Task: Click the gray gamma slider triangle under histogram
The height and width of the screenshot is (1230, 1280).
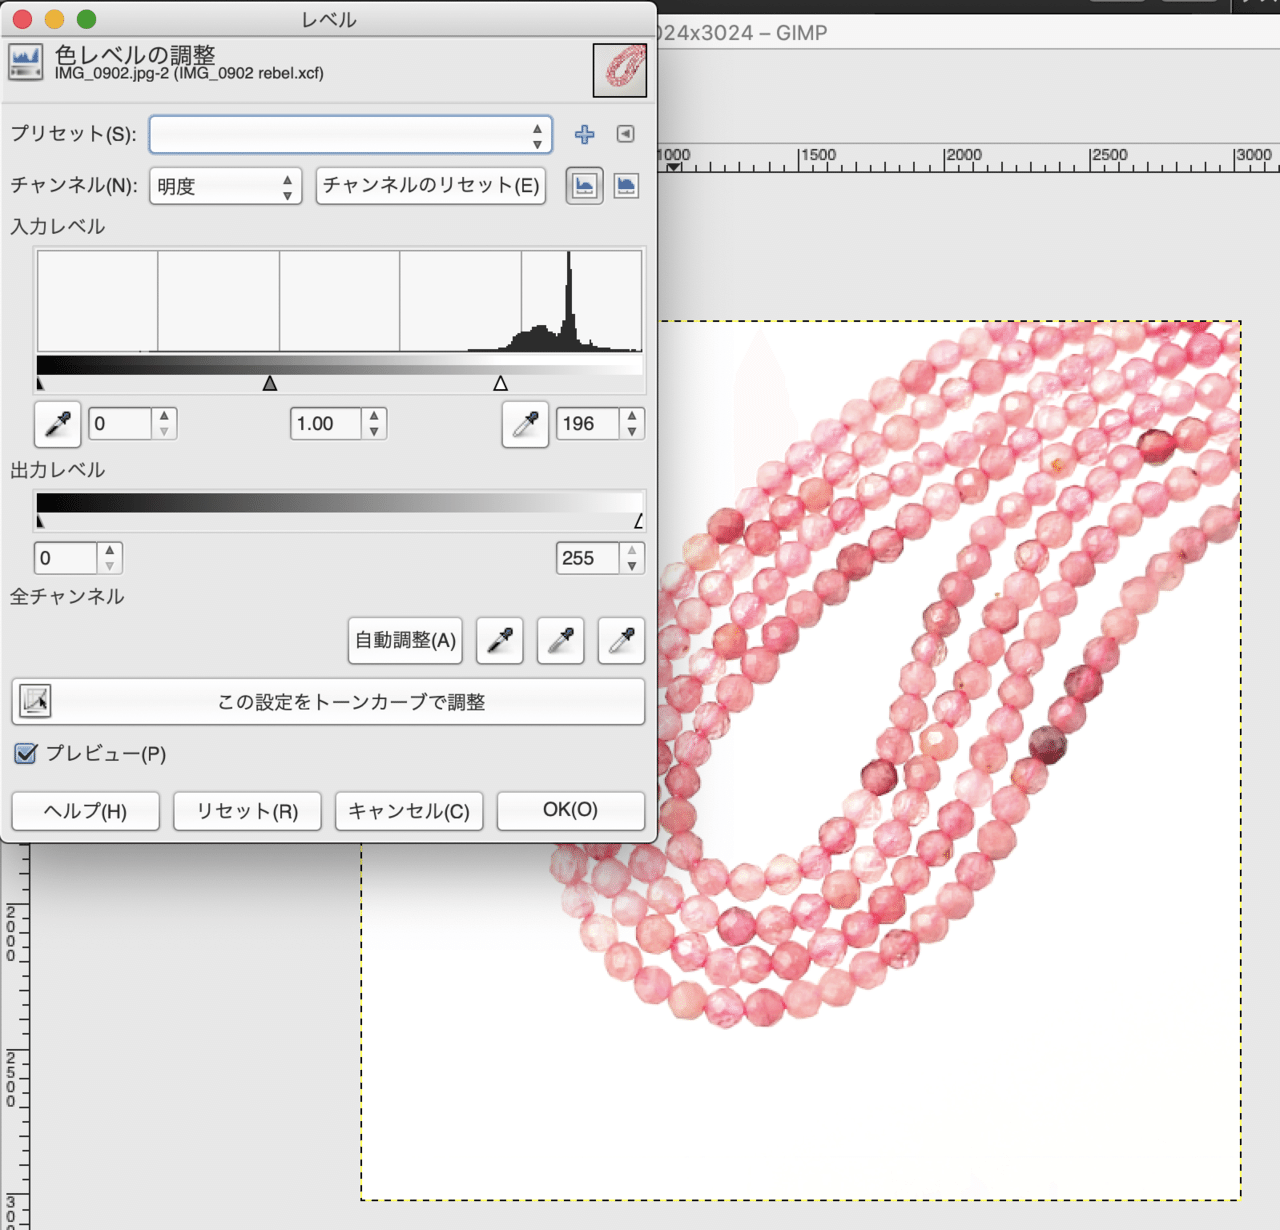Action: click(270, 384)
